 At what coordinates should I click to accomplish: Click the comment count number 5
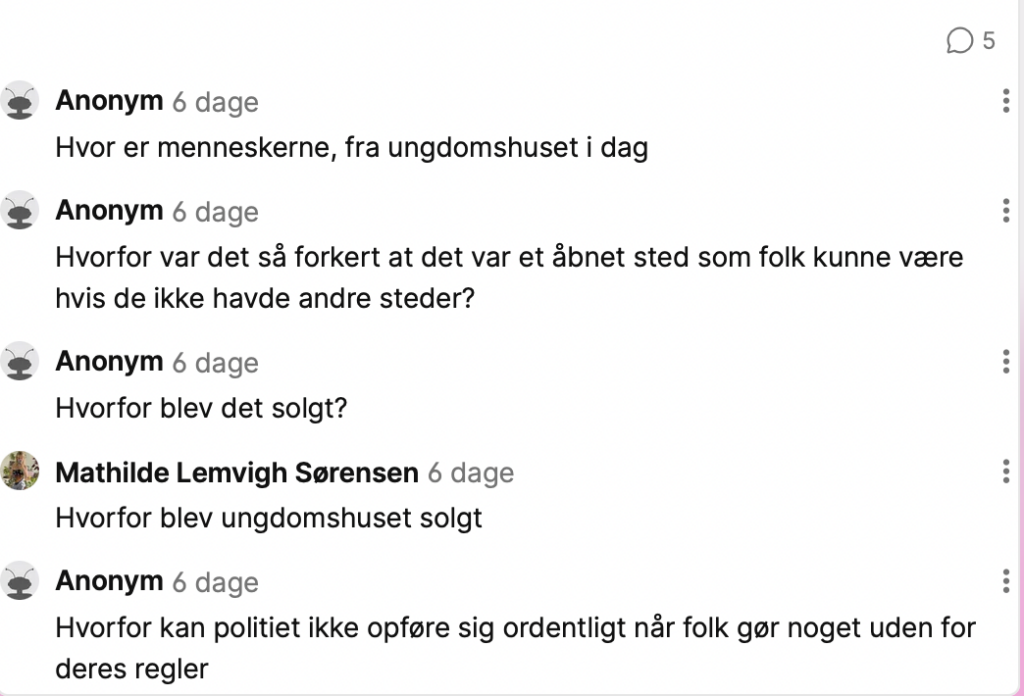pyautogui.click(x=989, y=40)
